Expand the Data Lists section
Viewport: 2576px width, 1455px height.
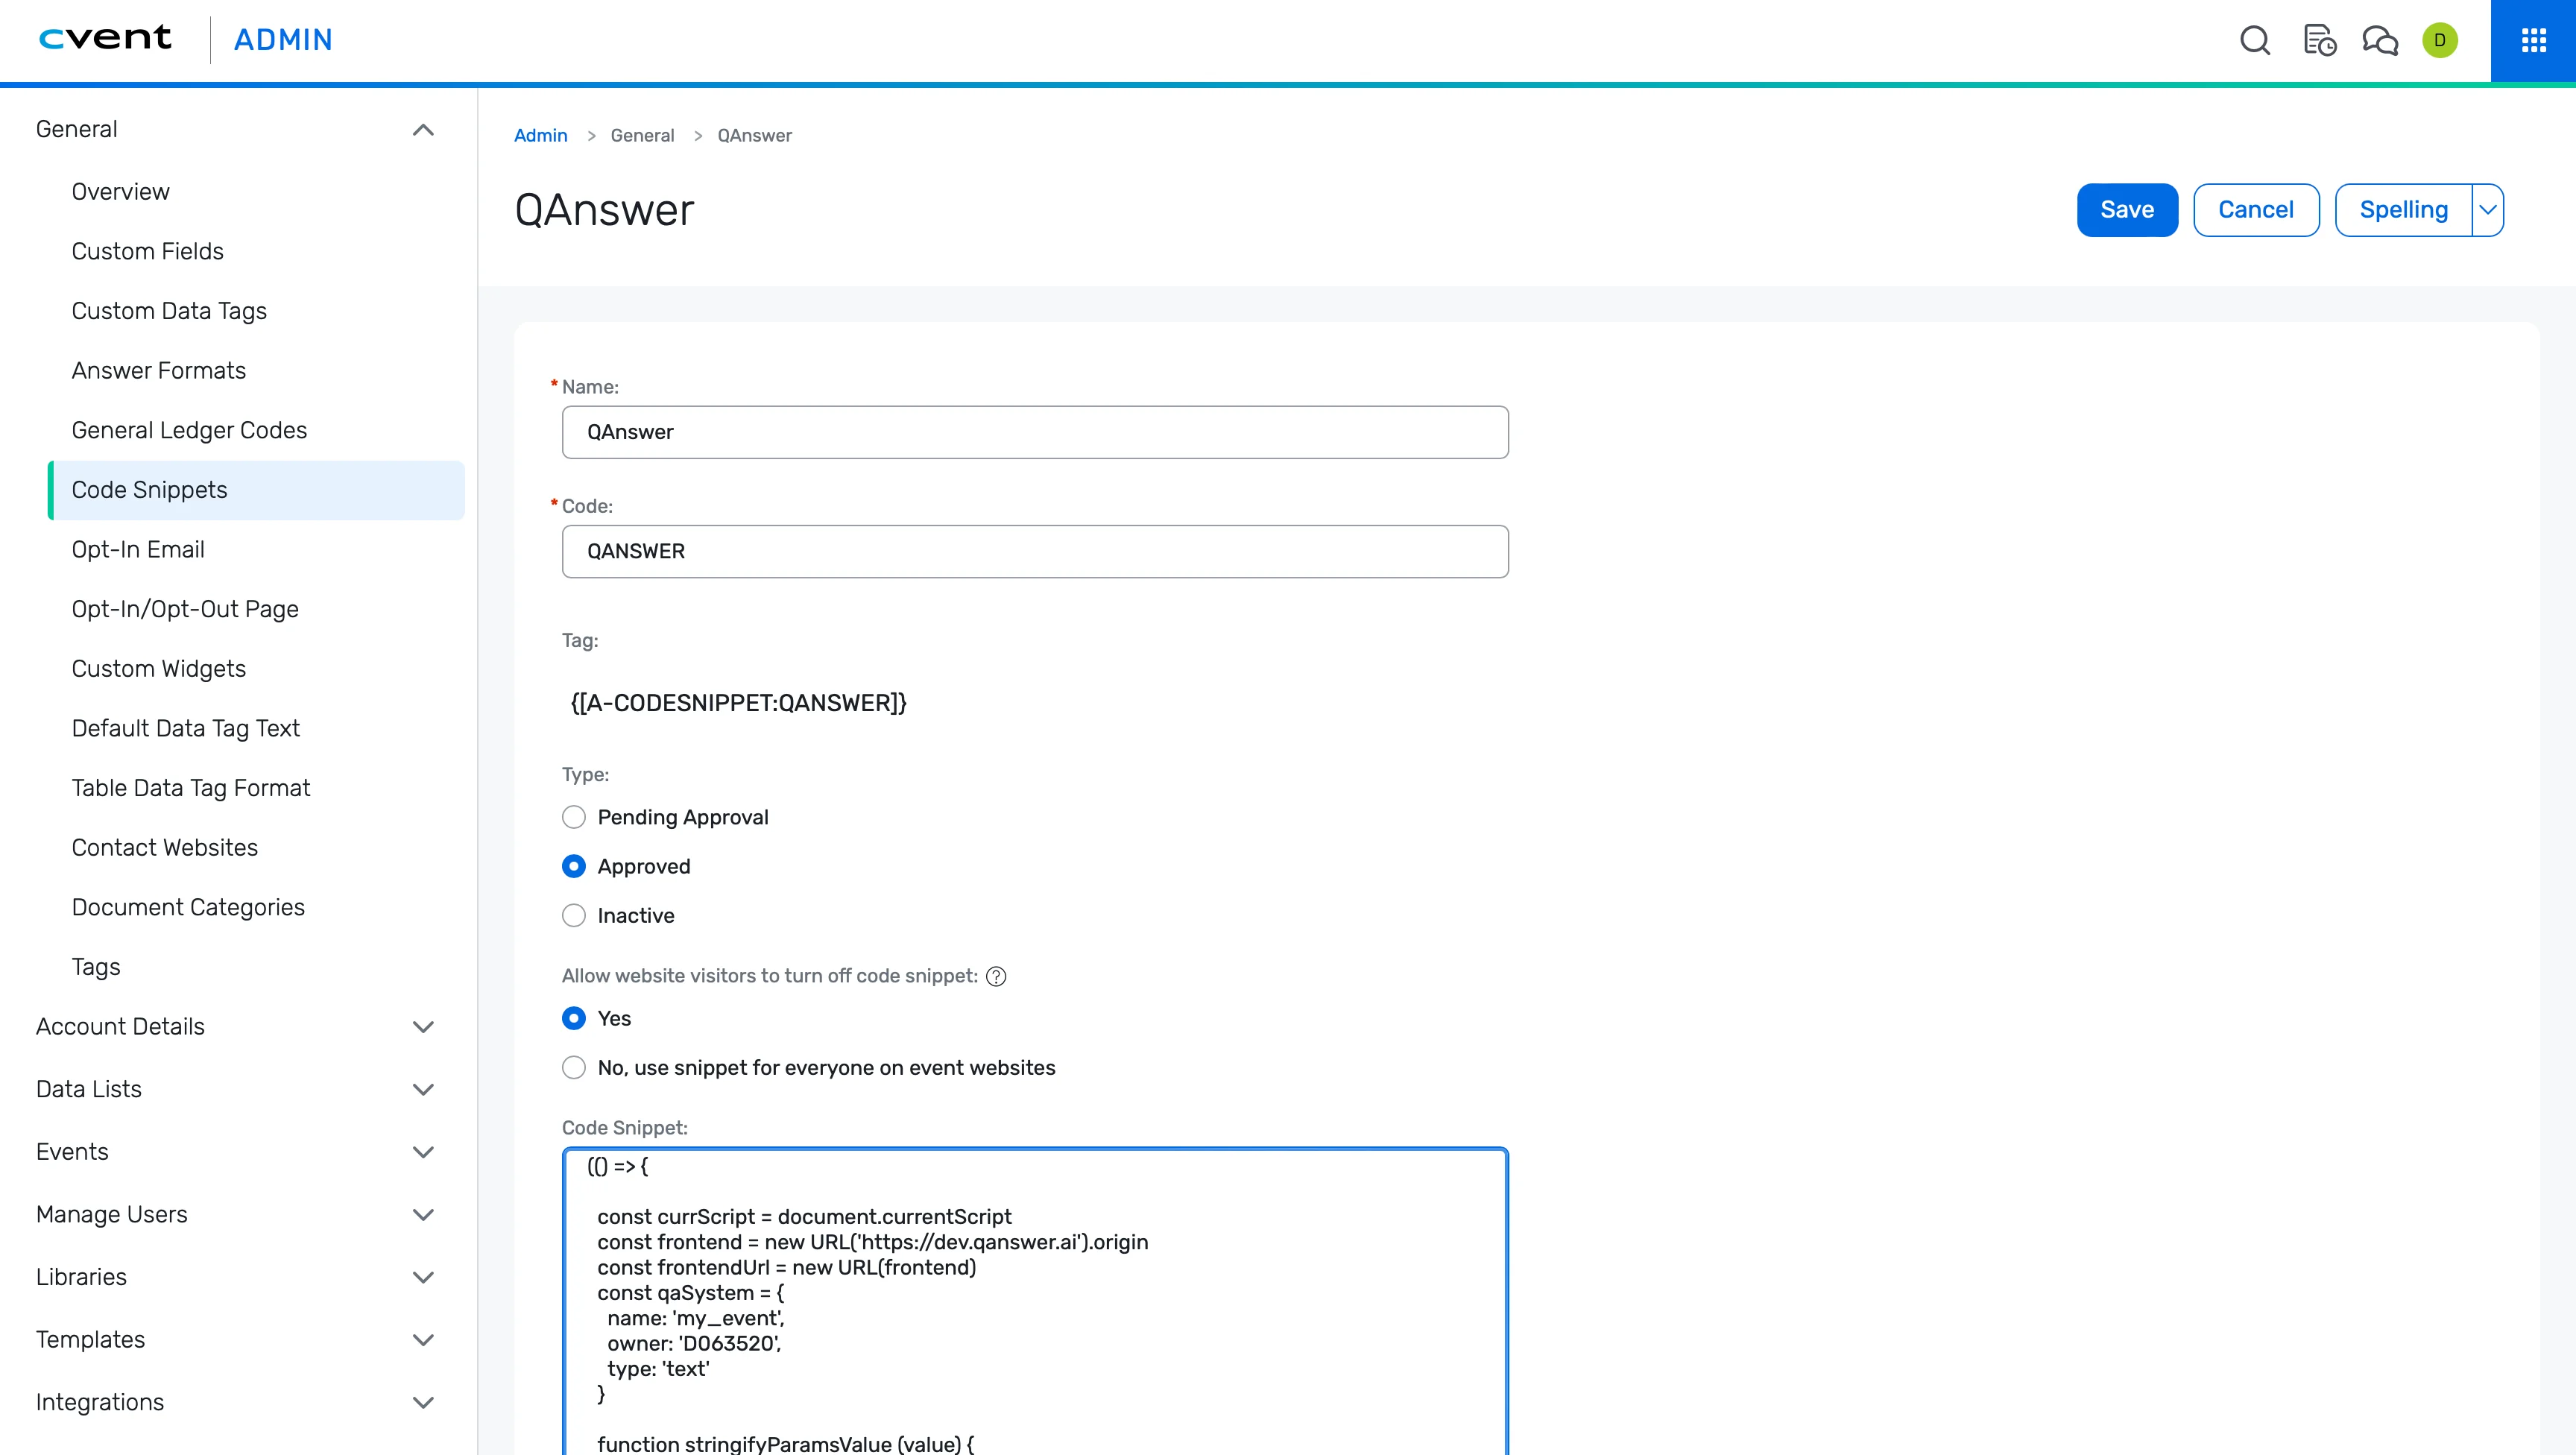point(423,1090)
